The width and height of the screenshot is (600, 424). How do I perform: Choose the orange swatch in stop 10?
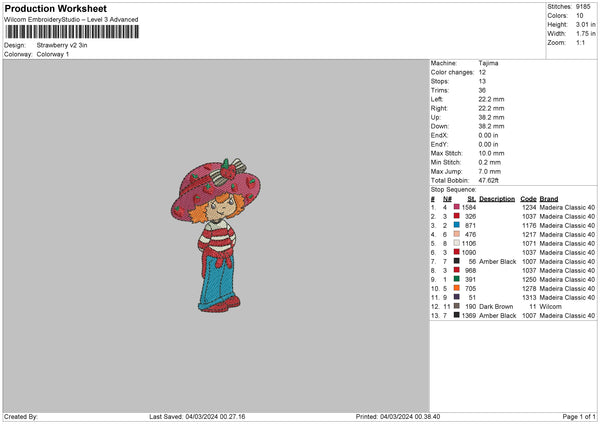456,287
